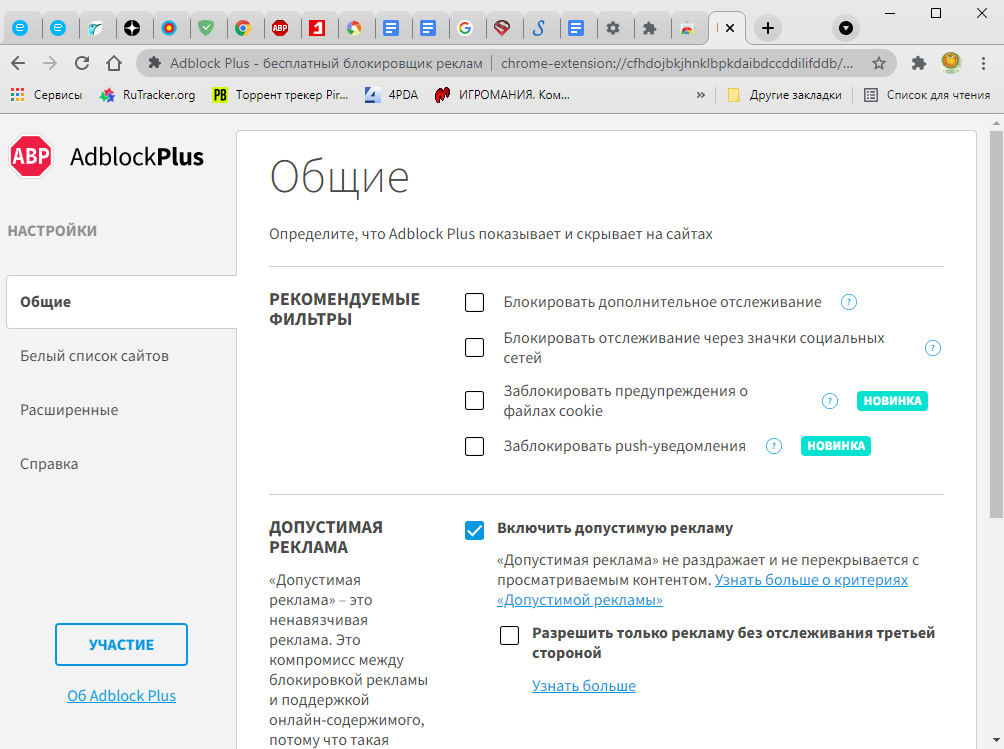
Task: Enable Блокировать push-уведомления
Action: coord(474,446)
